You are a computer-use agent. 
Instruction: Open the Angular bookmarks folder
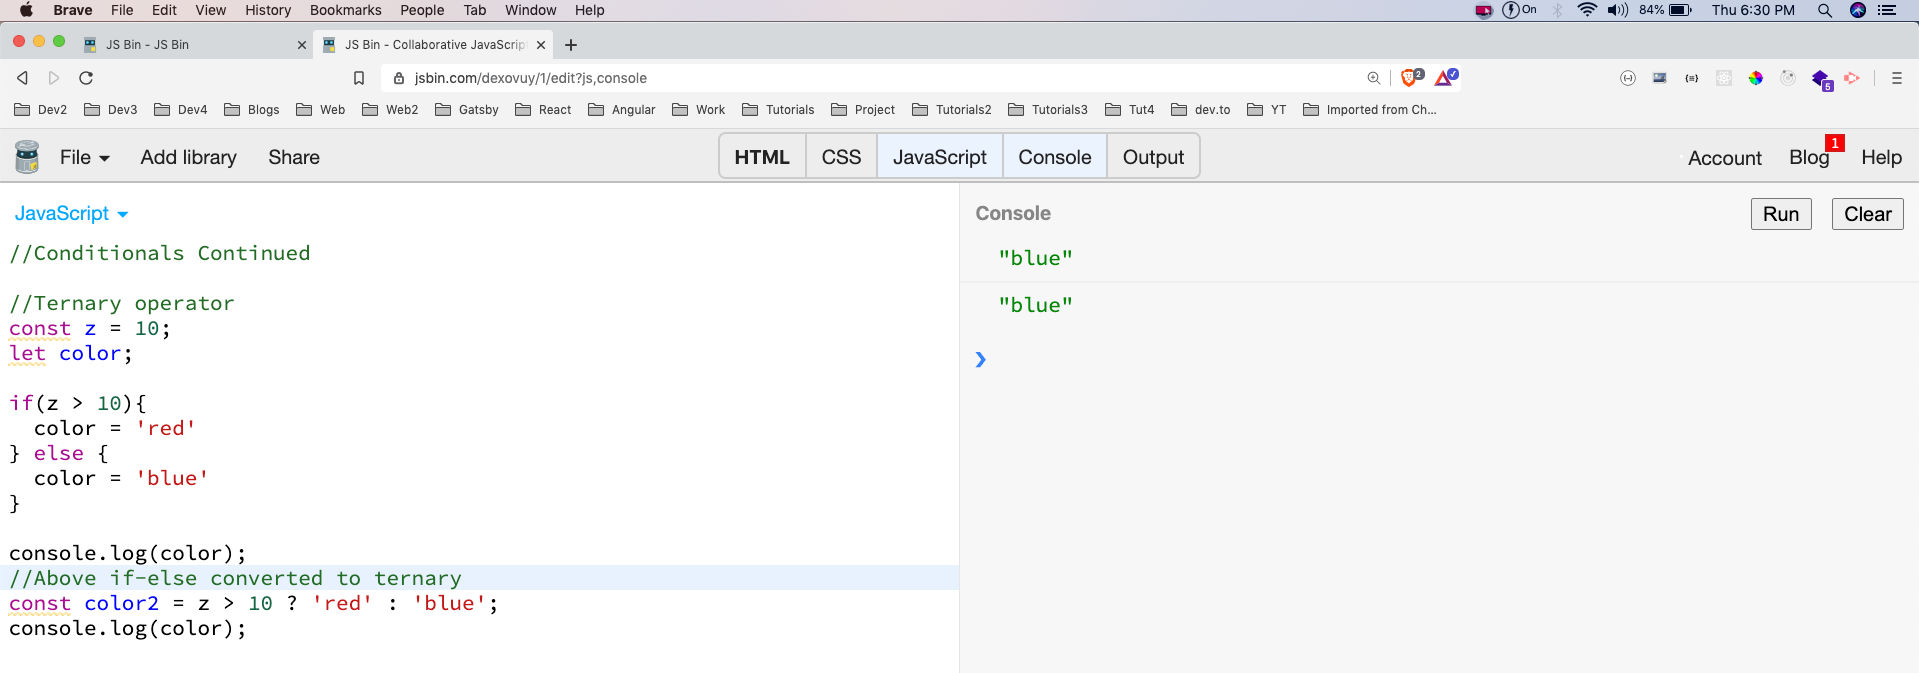coord(622,110)
